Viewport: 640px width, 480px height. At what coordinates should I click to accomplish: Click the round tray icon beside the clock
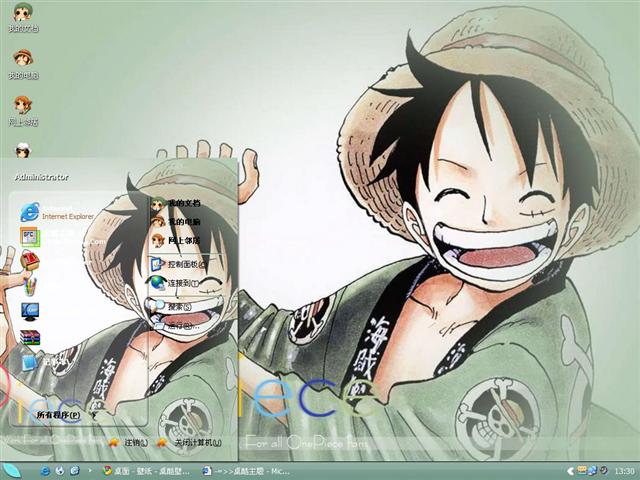tap(604, 471)
